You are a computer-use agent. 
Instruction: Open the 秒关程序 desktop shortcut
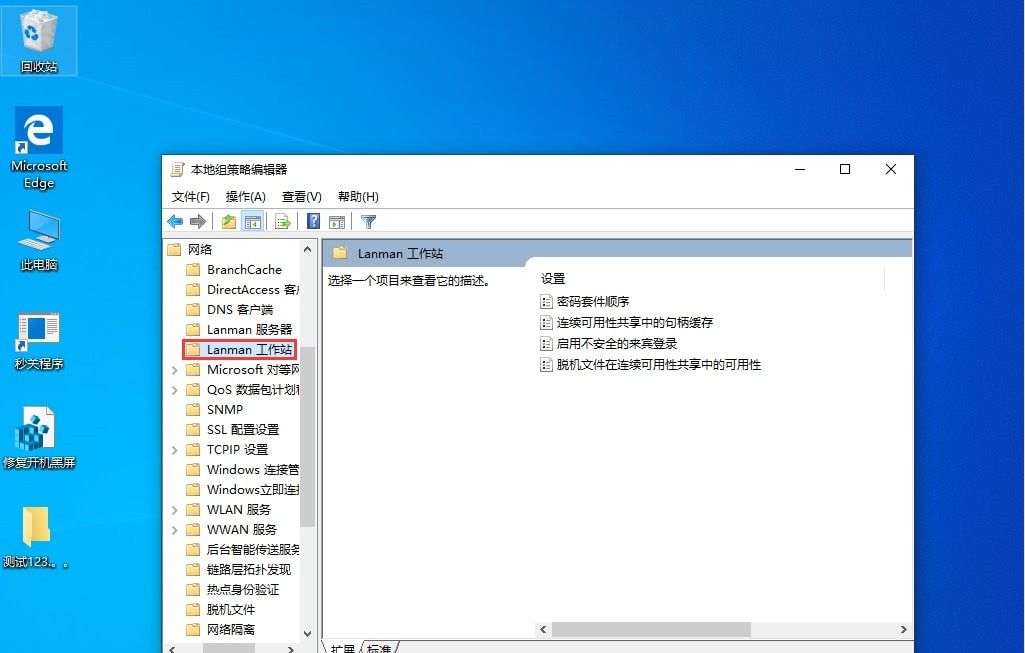[x=39, y=341]
